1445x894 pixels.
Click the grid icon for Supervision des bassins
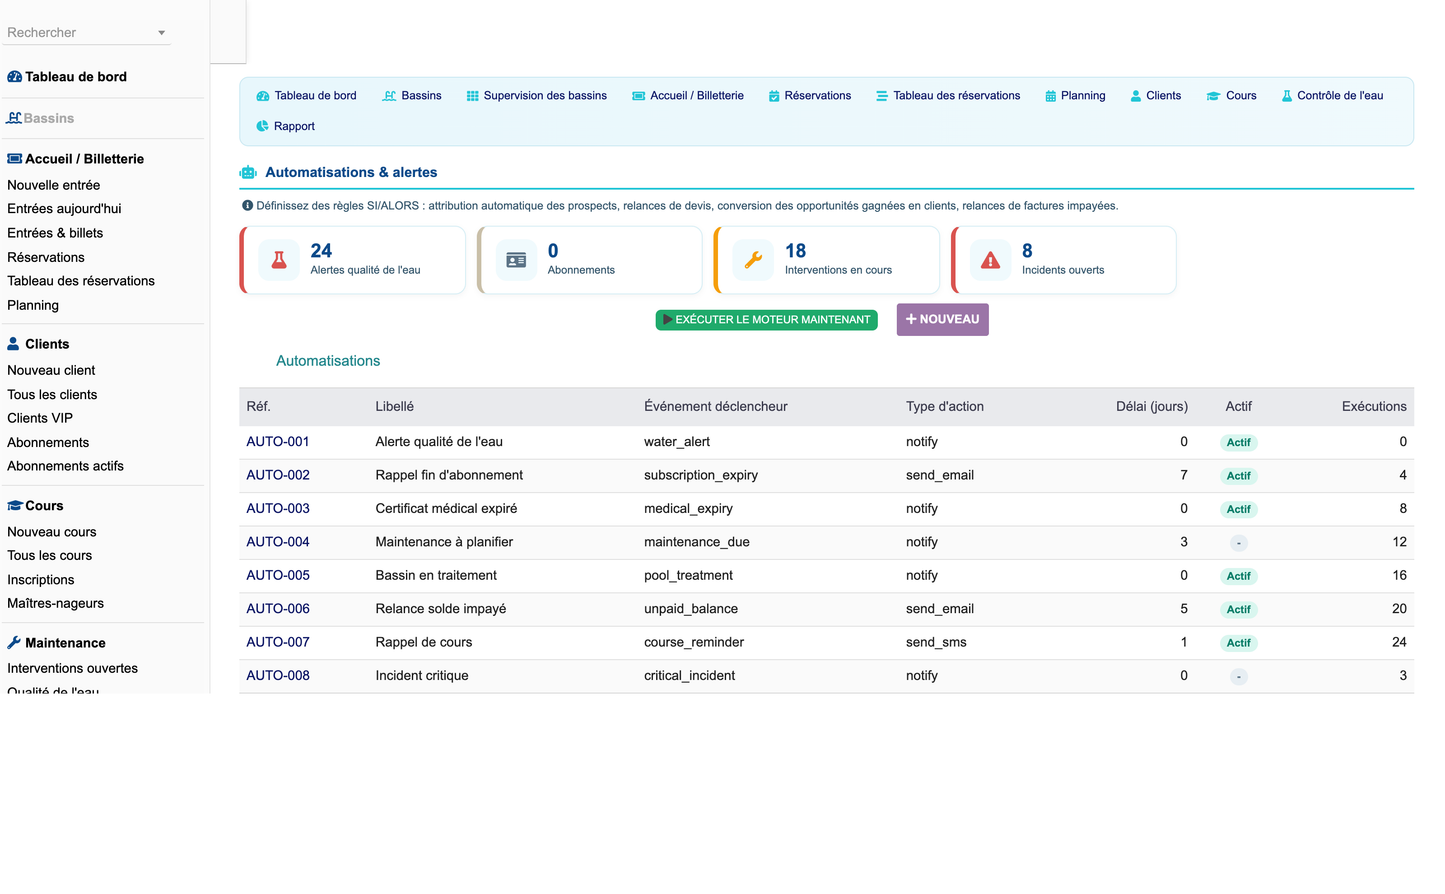472,96
